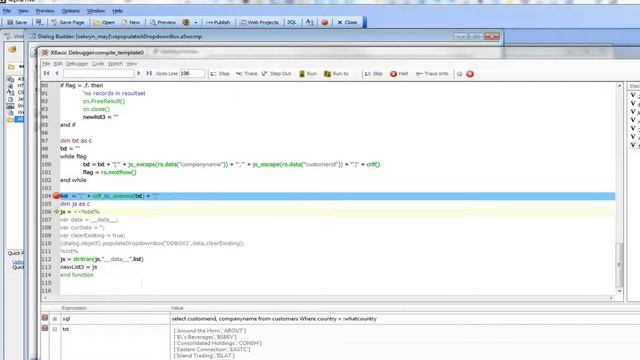This screenshot has width=640, height=360.
Task: Open Web Projects from the toolbar
Action: 259,22
